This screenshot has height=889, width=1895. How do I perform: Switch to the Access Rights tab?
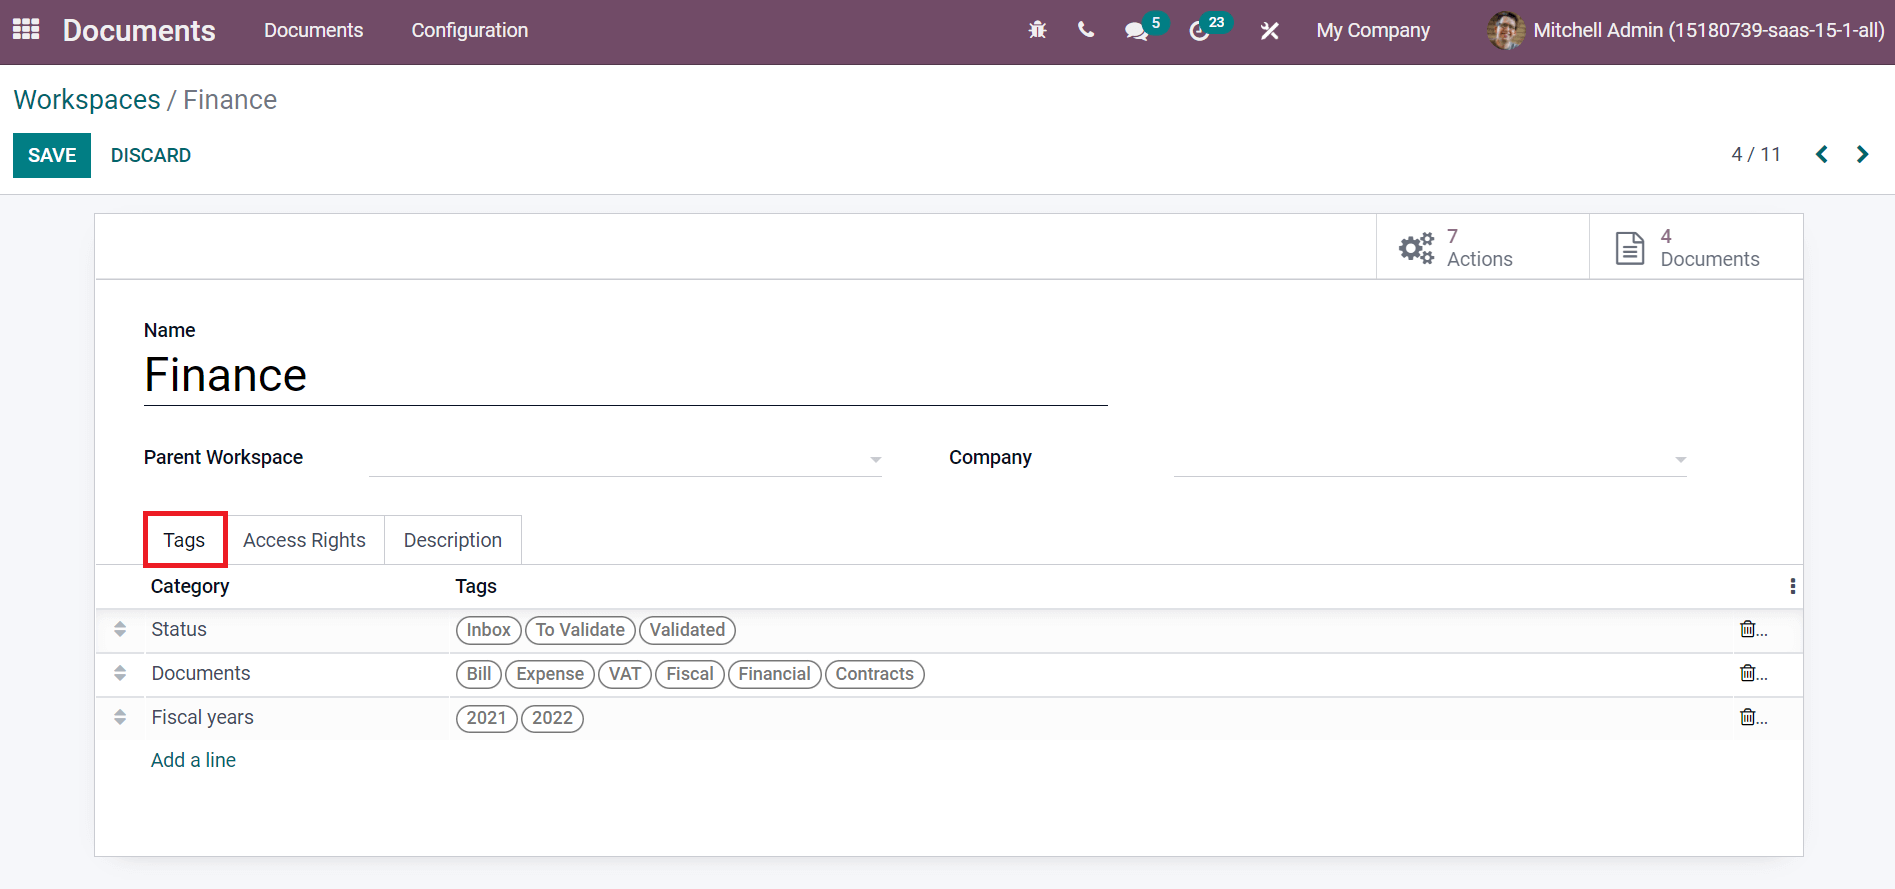click(304, 540)
